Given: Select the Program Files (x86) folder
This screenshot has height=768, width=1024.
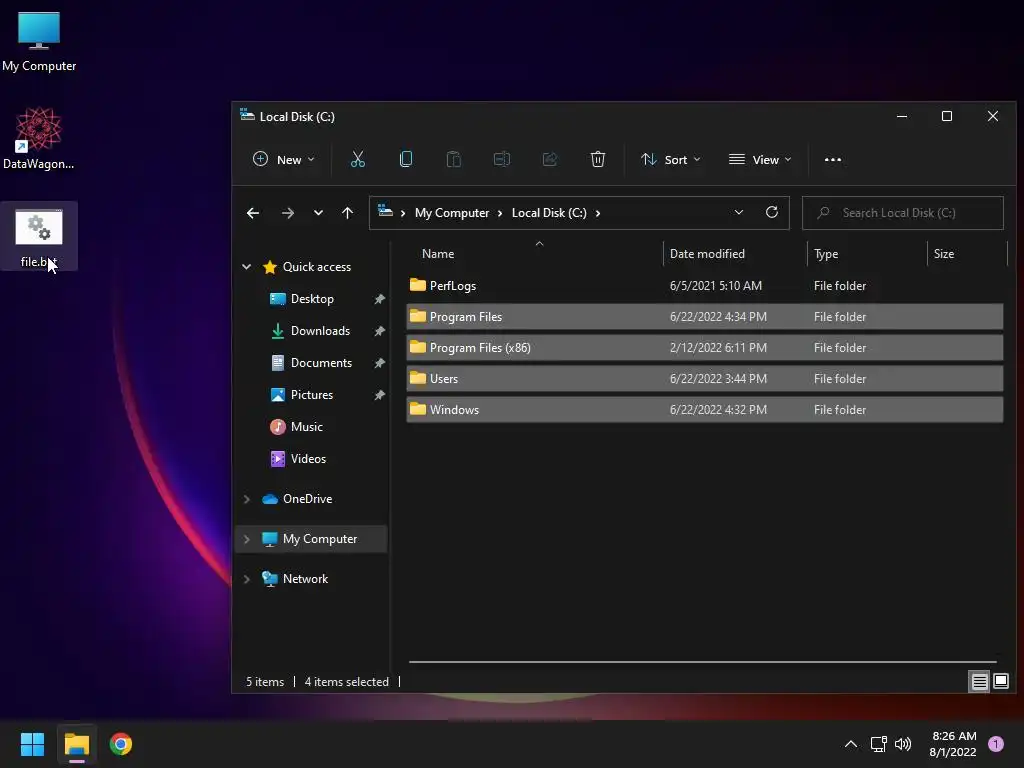Looking at the screenshot, I should pos(704,347).
